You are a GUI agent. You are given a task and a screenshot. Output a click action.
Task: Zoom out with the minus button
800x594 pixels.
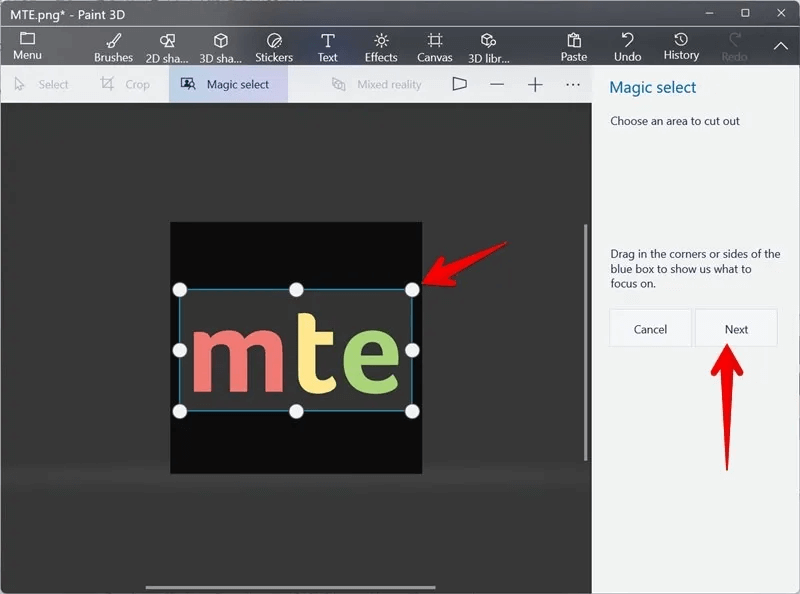click(x=497, y=85)
